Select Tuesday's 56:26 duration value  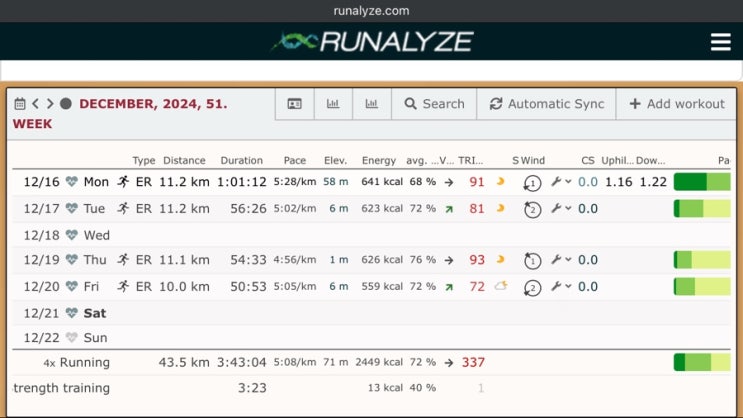pos(248,208)
